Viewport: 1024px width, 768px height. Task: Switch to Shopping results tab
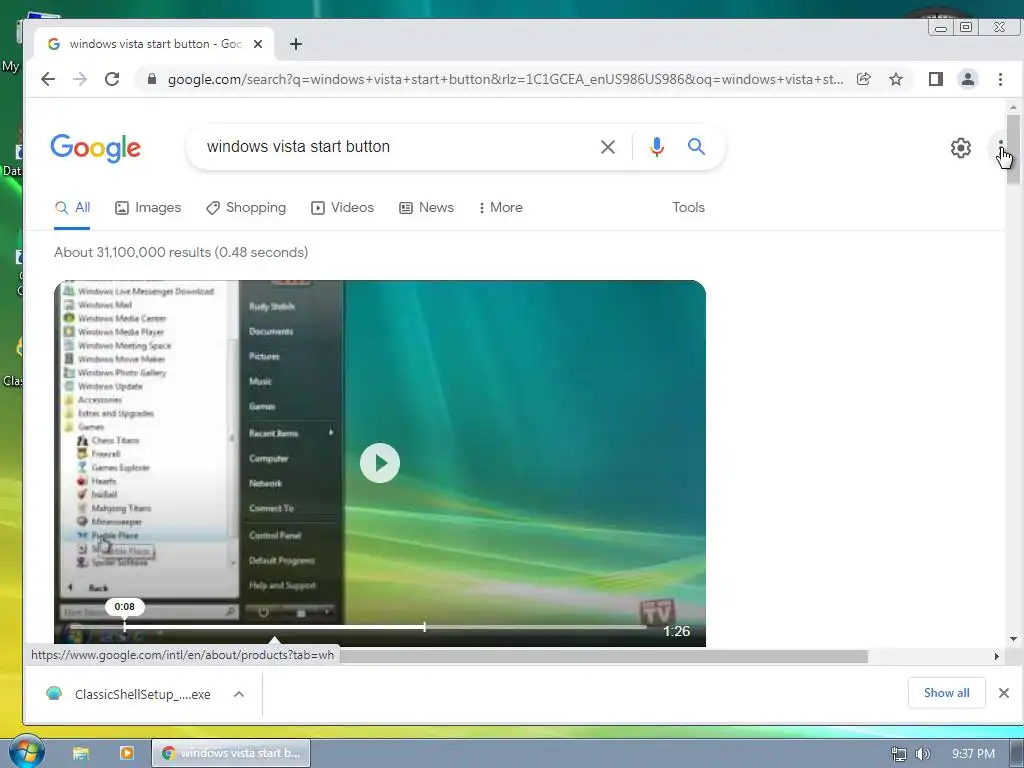(x=246, y=208)
